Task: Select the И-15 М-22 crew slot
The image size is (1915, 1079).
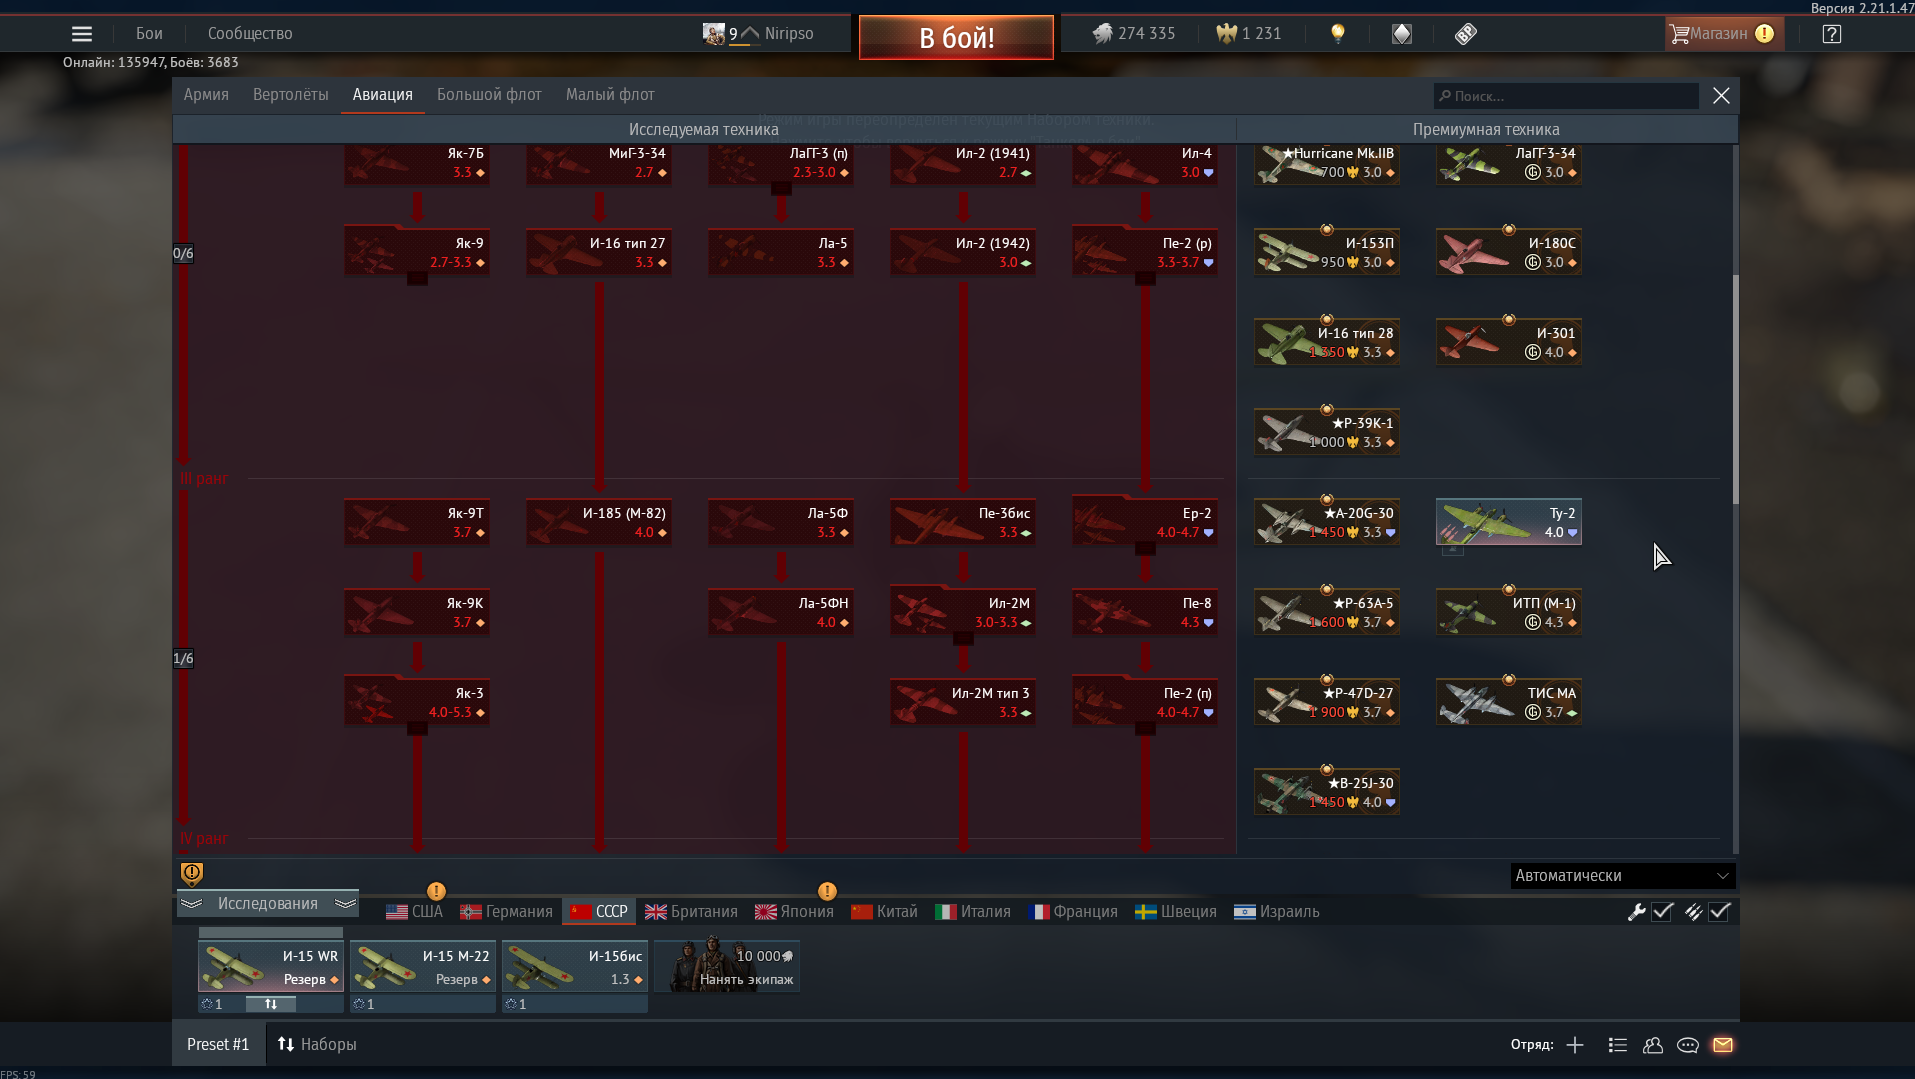Action: coord(423,966)
